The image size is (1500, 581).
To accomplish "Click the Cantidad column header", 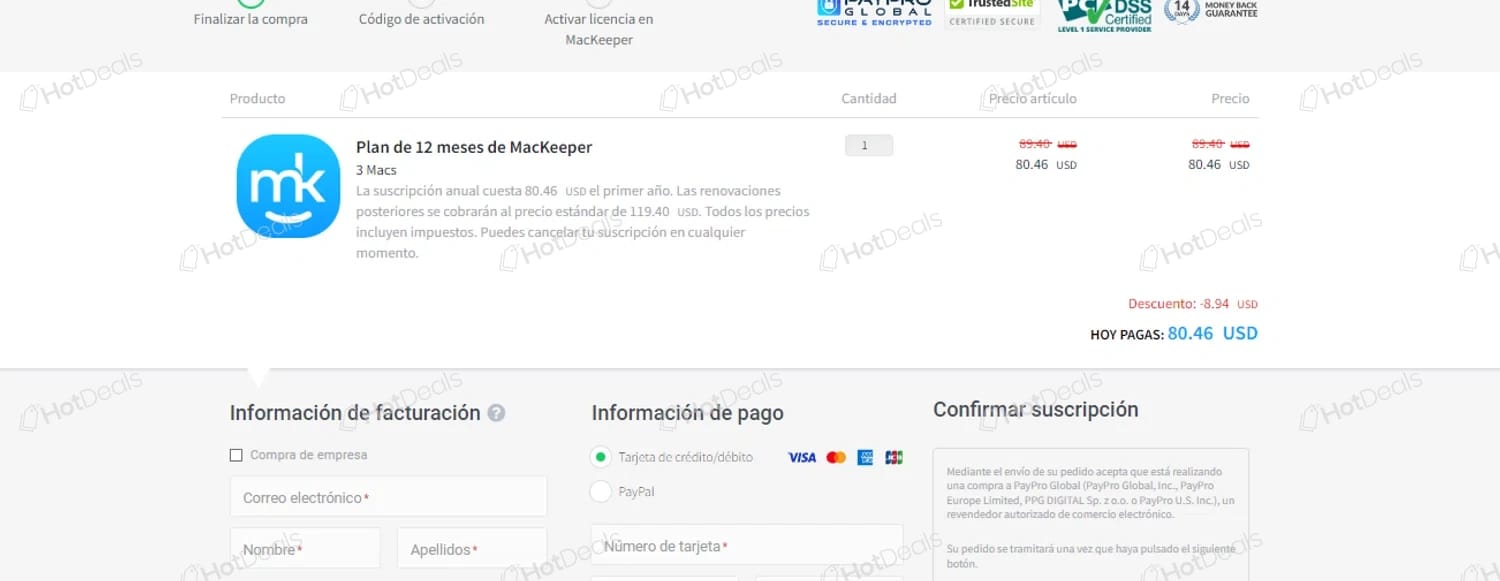I will (x=869, y=98).
